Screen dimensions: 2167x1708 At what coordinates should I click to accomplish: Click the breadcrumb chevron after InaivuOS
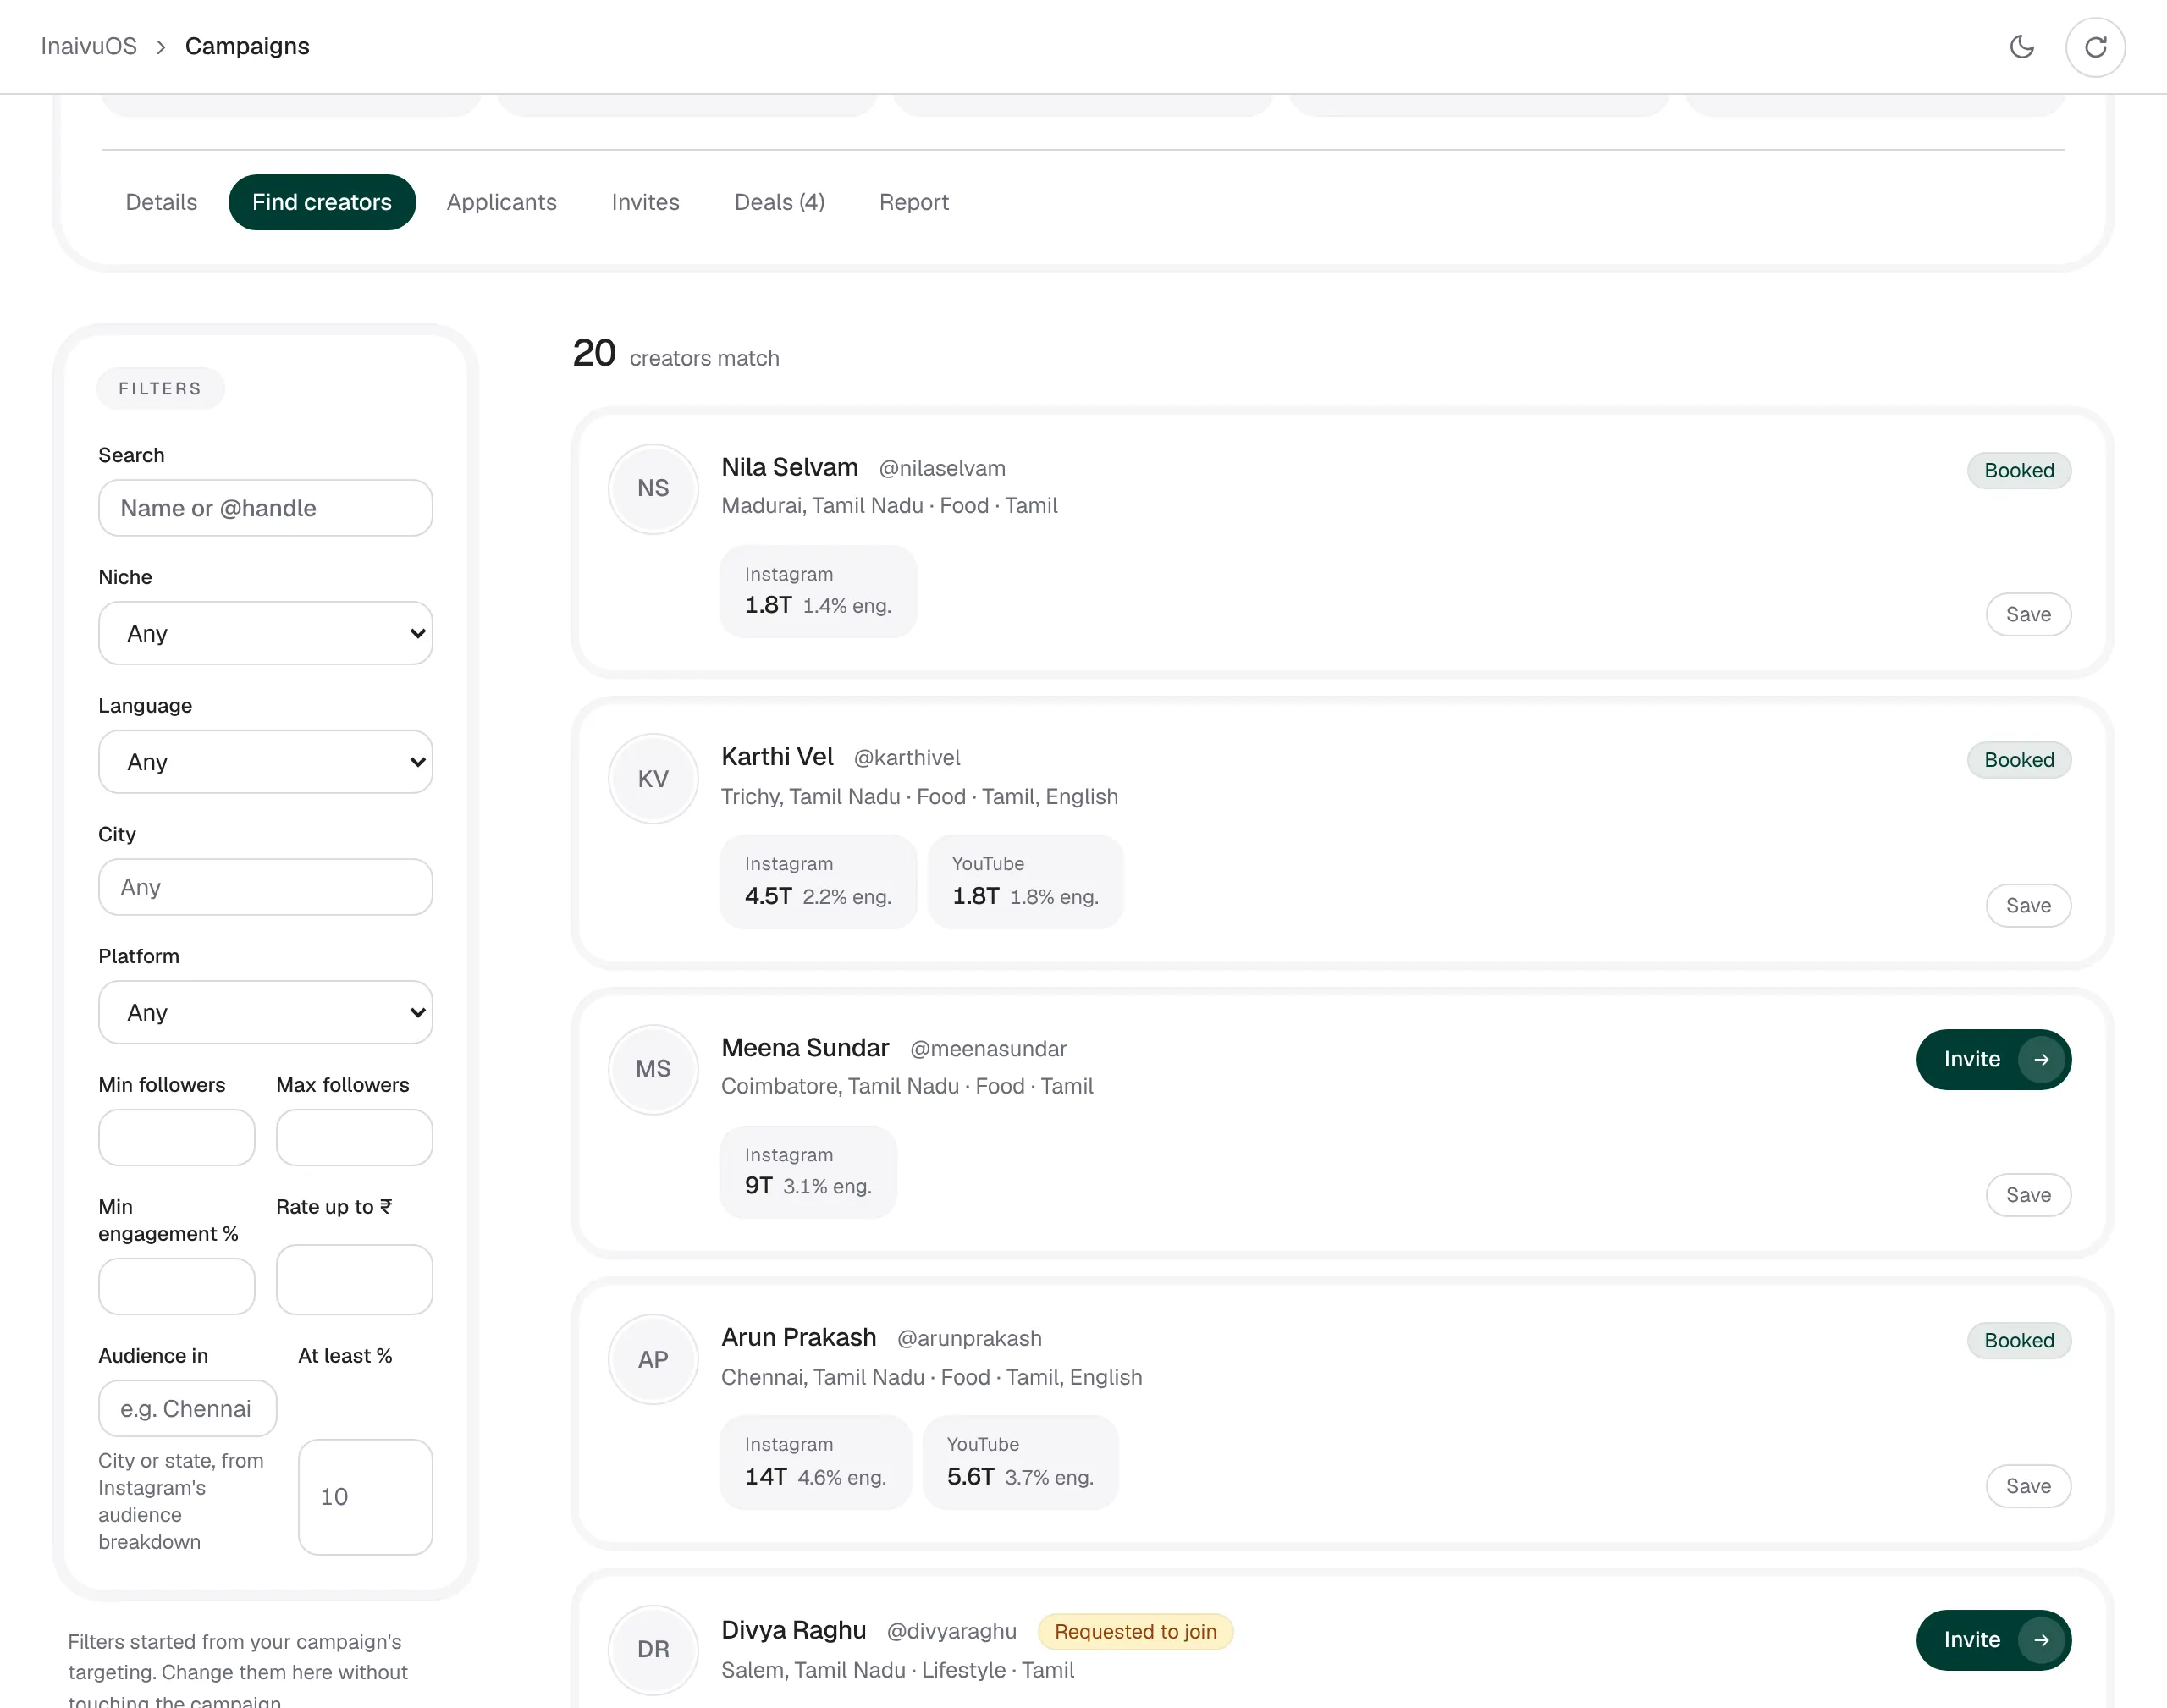(x=160, y=47)
